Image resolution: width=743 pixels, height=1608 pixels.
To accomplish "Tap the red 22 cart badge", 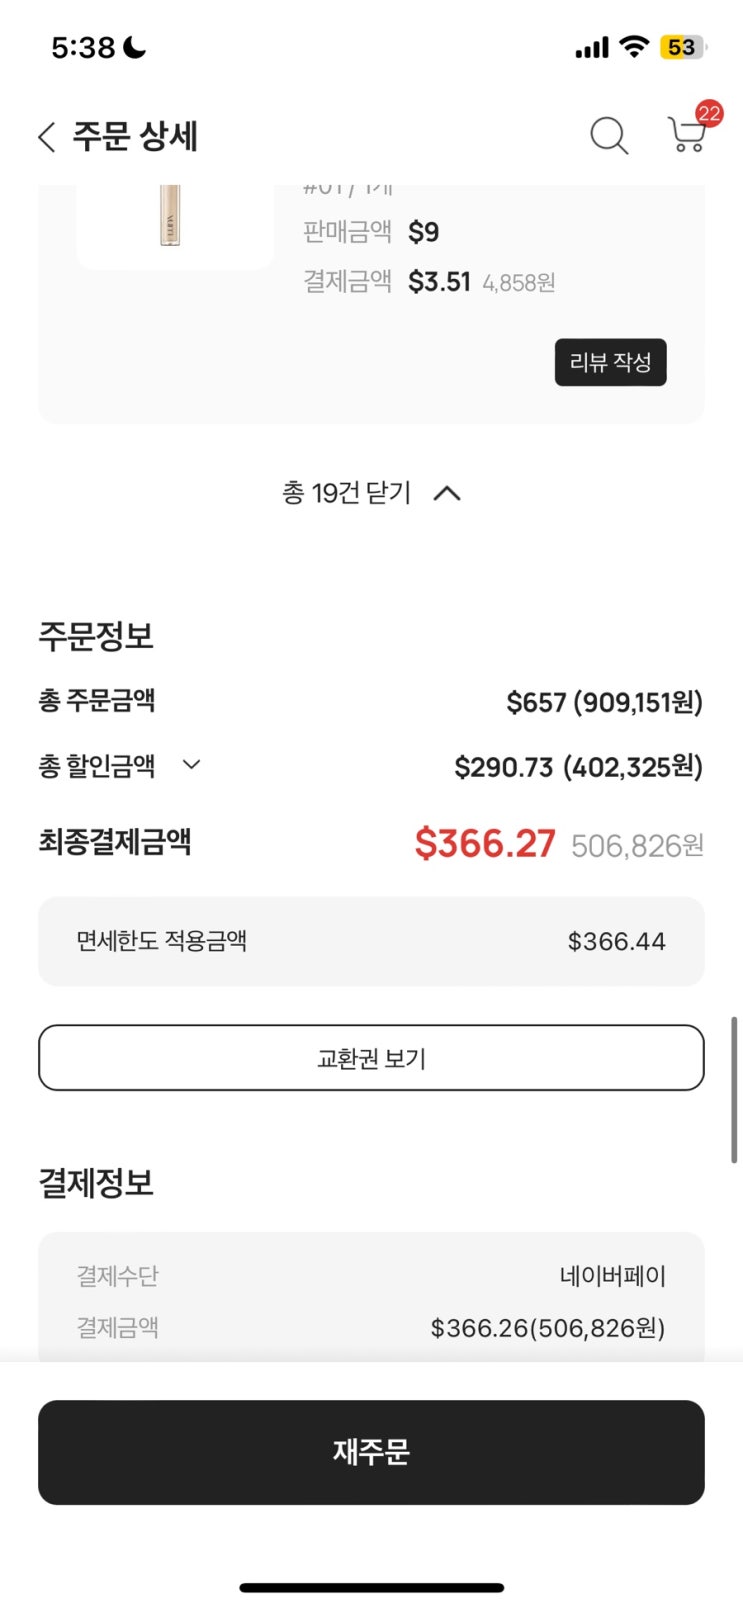I will click(x=709, y=113).
